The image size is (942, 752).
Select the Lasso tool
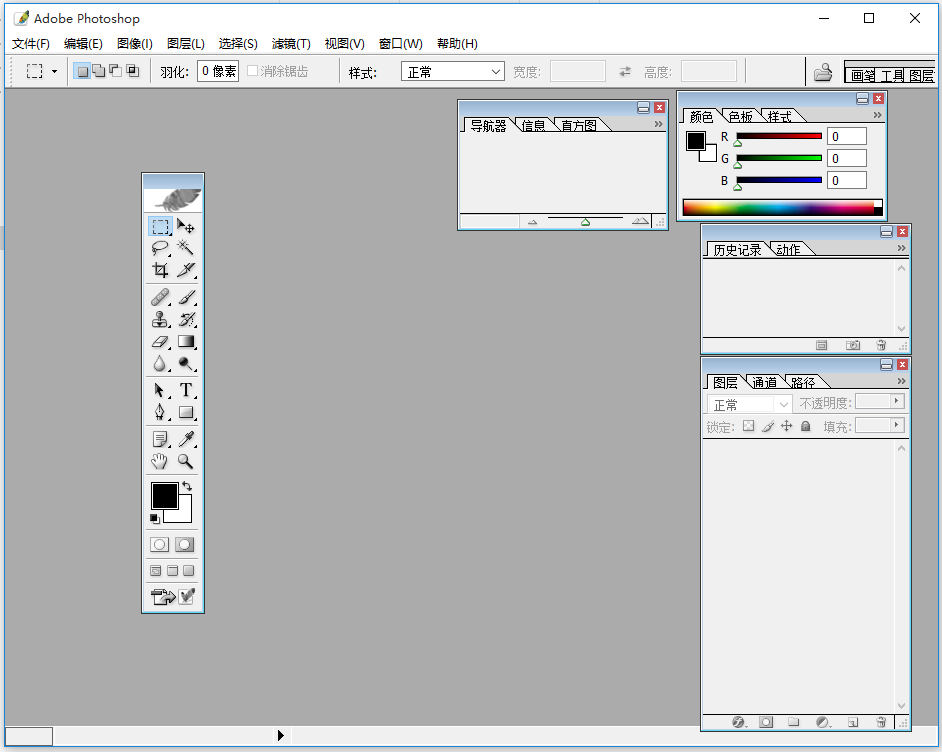(x=160, y=248)
